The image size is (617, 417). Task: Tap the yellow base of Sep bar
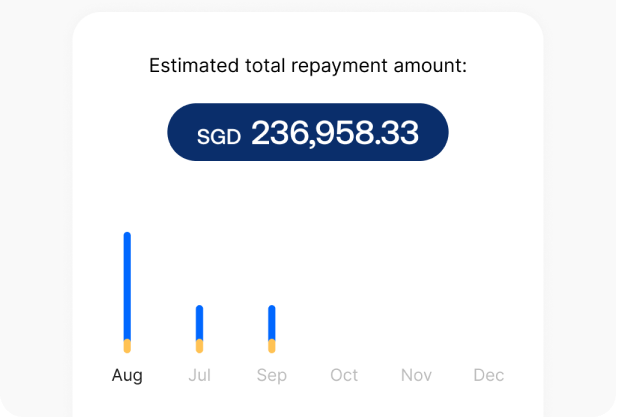pyautogui.click(x=272, y=346)
